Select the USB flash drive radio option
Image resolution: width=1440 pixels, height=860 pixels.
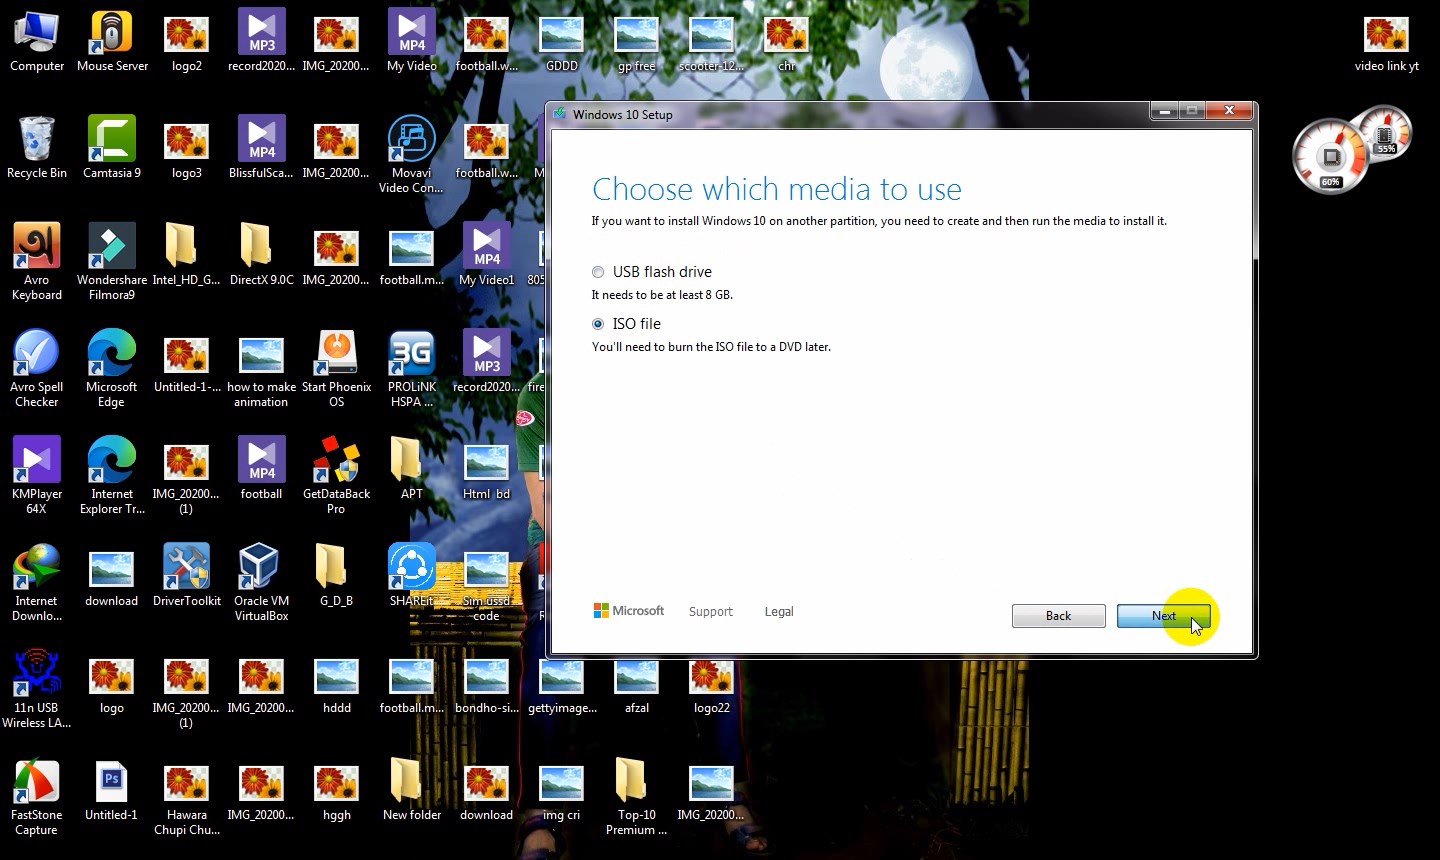click(x=598, y=272)
